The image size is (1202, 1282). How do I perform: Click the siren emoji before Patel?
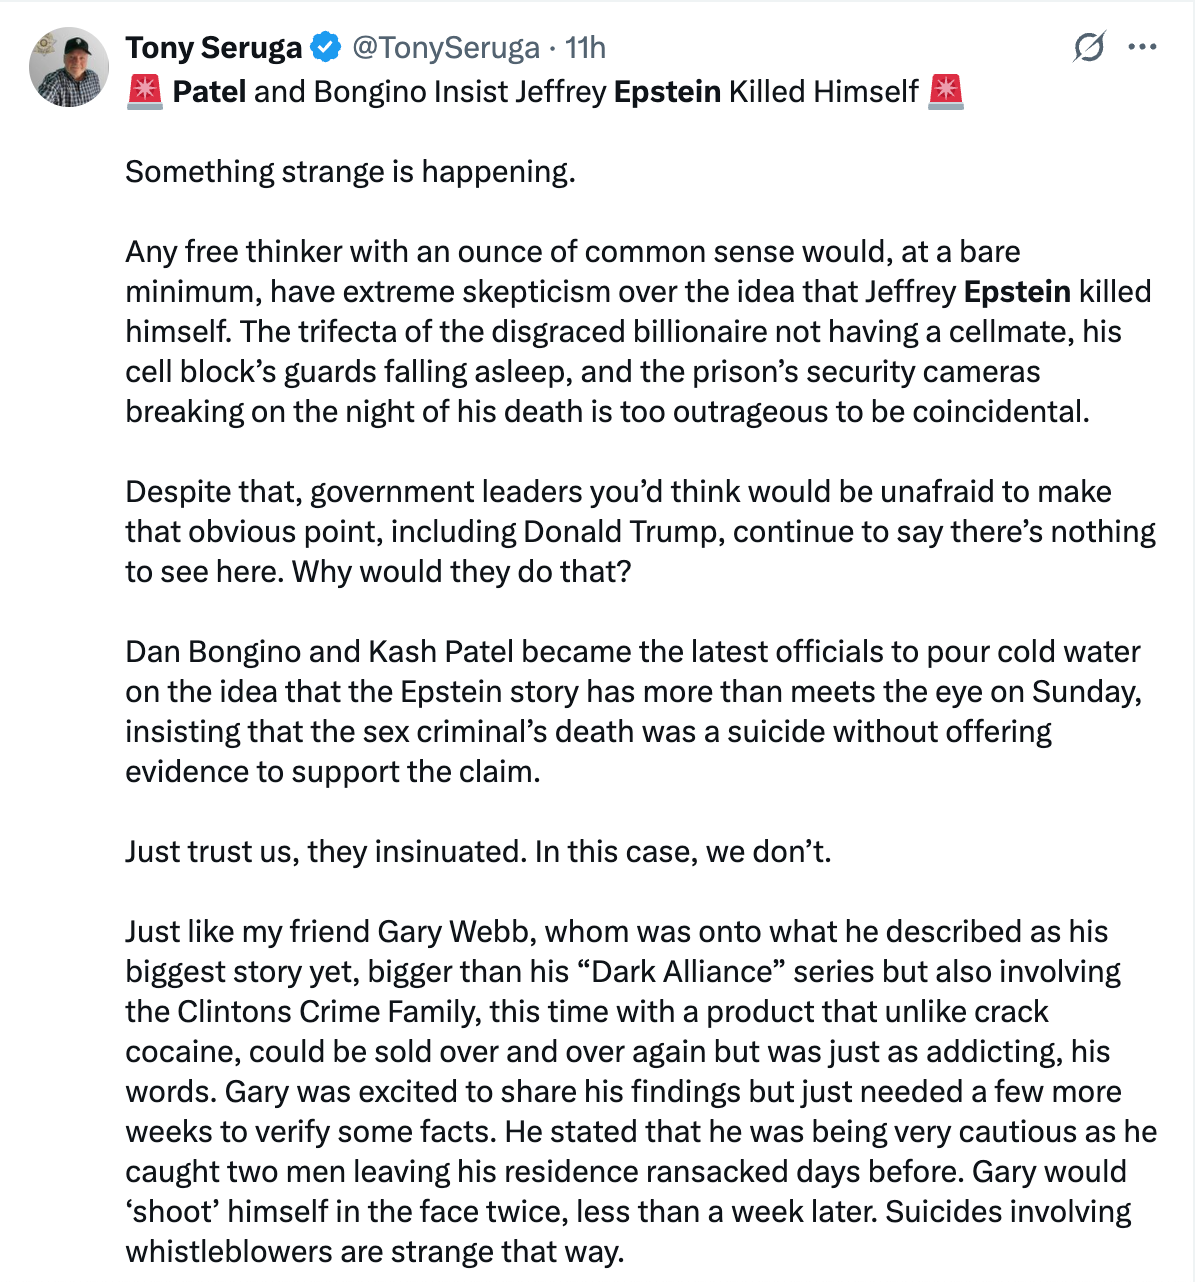(x=146, y=92)
